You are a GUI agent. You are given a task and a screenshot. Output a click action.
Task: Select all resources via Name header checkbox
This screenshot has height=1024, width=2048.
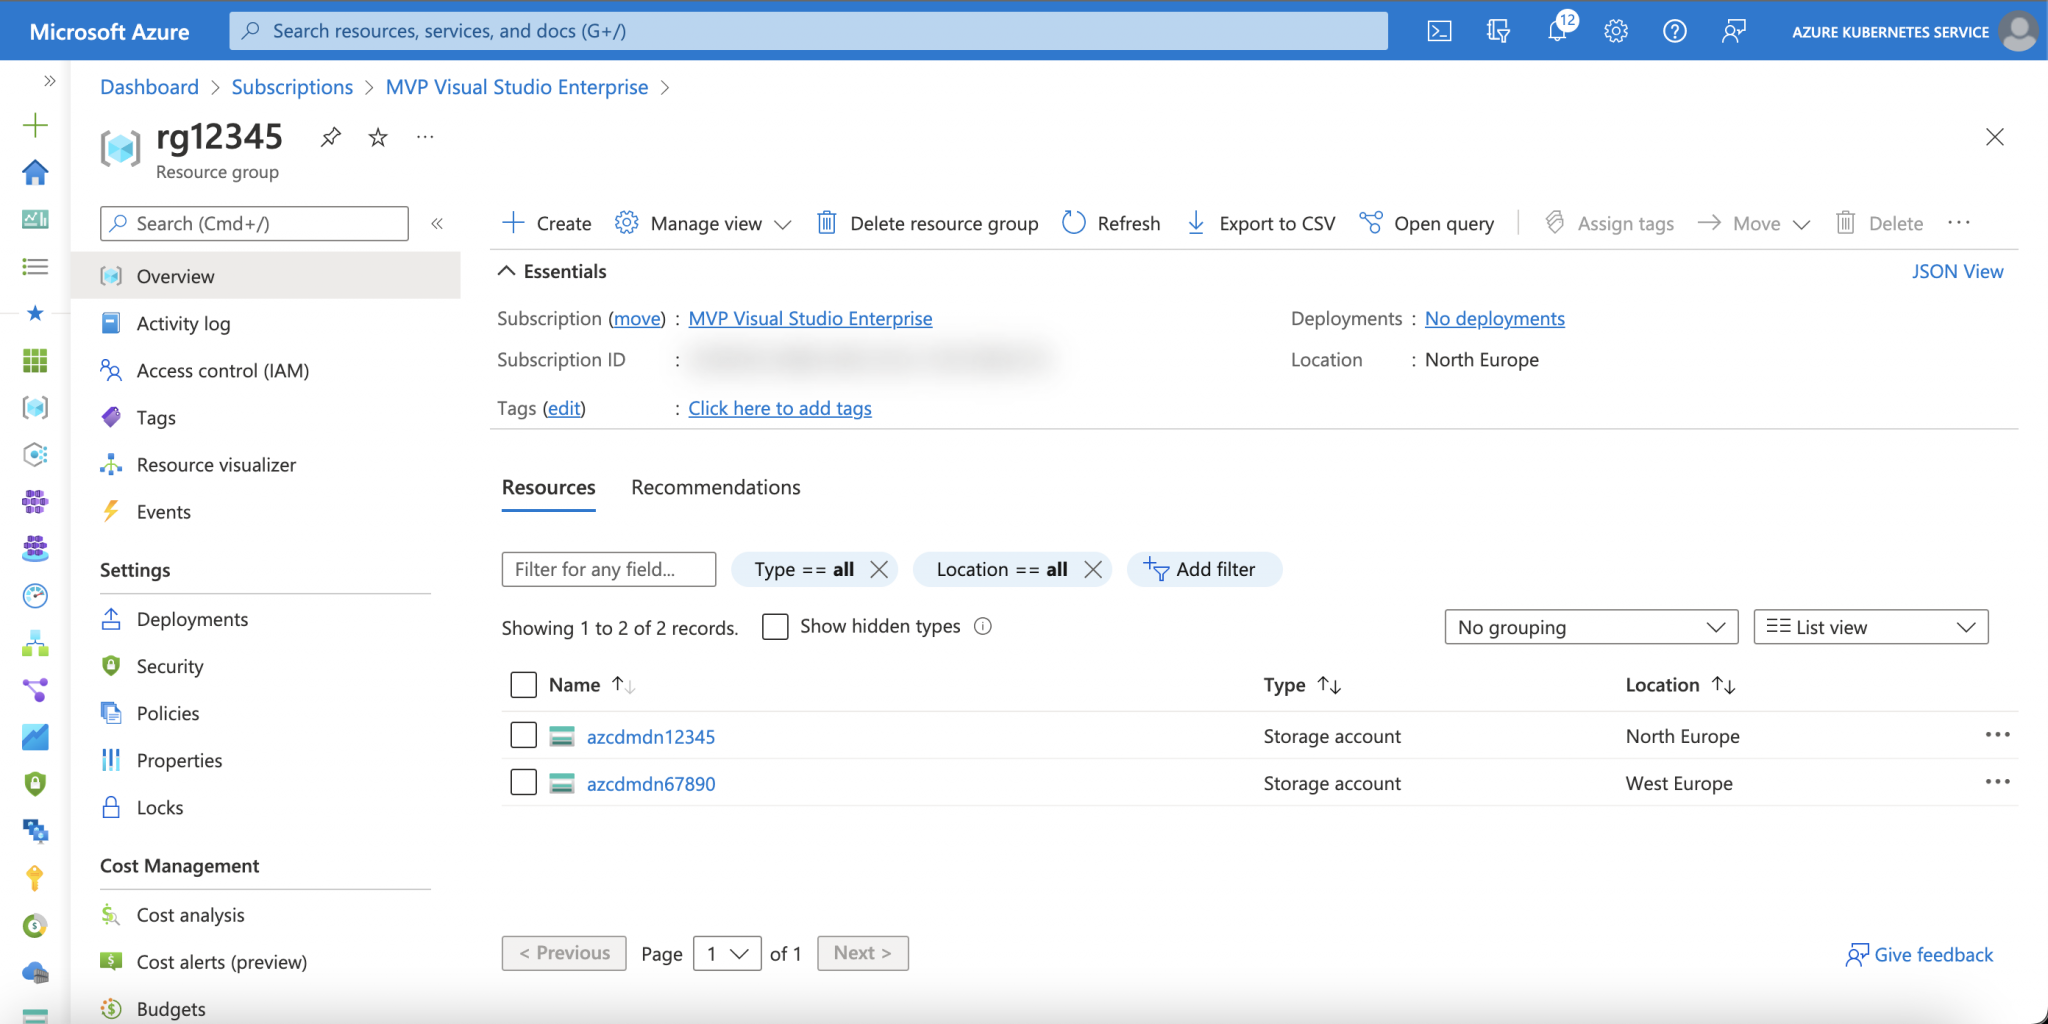pos(523,684)
